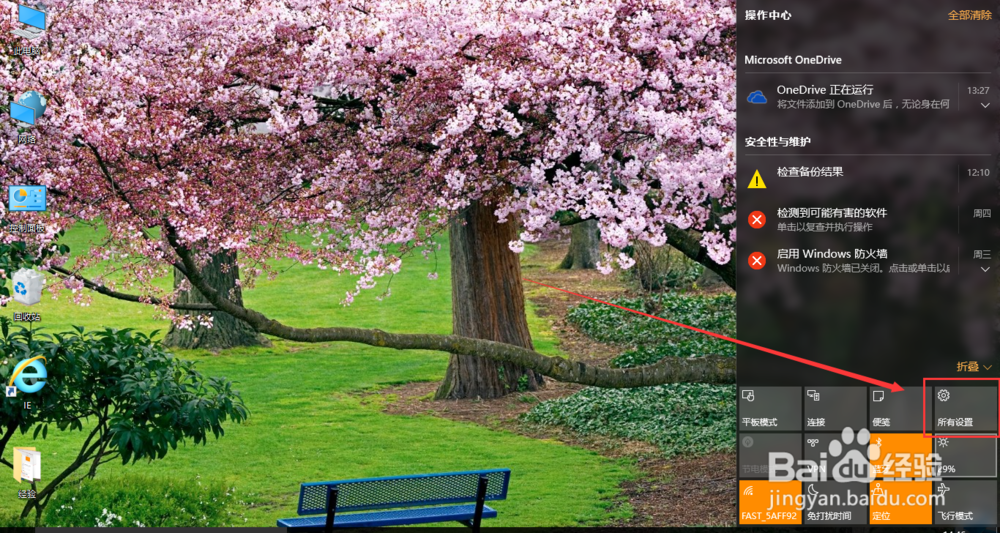Image resolution: width=1000 pixels, height=533 pixels.
Task: Toggle Quiet hours (免打扰时间) tile
Action: (x=835, y=502)
